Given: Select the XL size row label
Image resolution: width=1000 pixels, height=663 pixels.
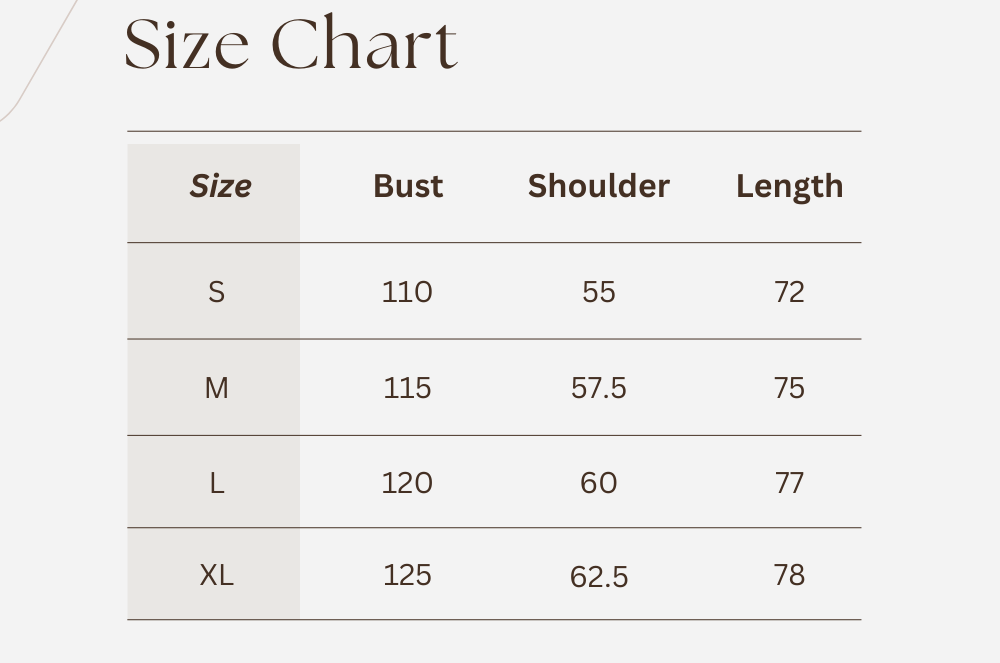Looking at the screenshot, I should tap(216, 575).
